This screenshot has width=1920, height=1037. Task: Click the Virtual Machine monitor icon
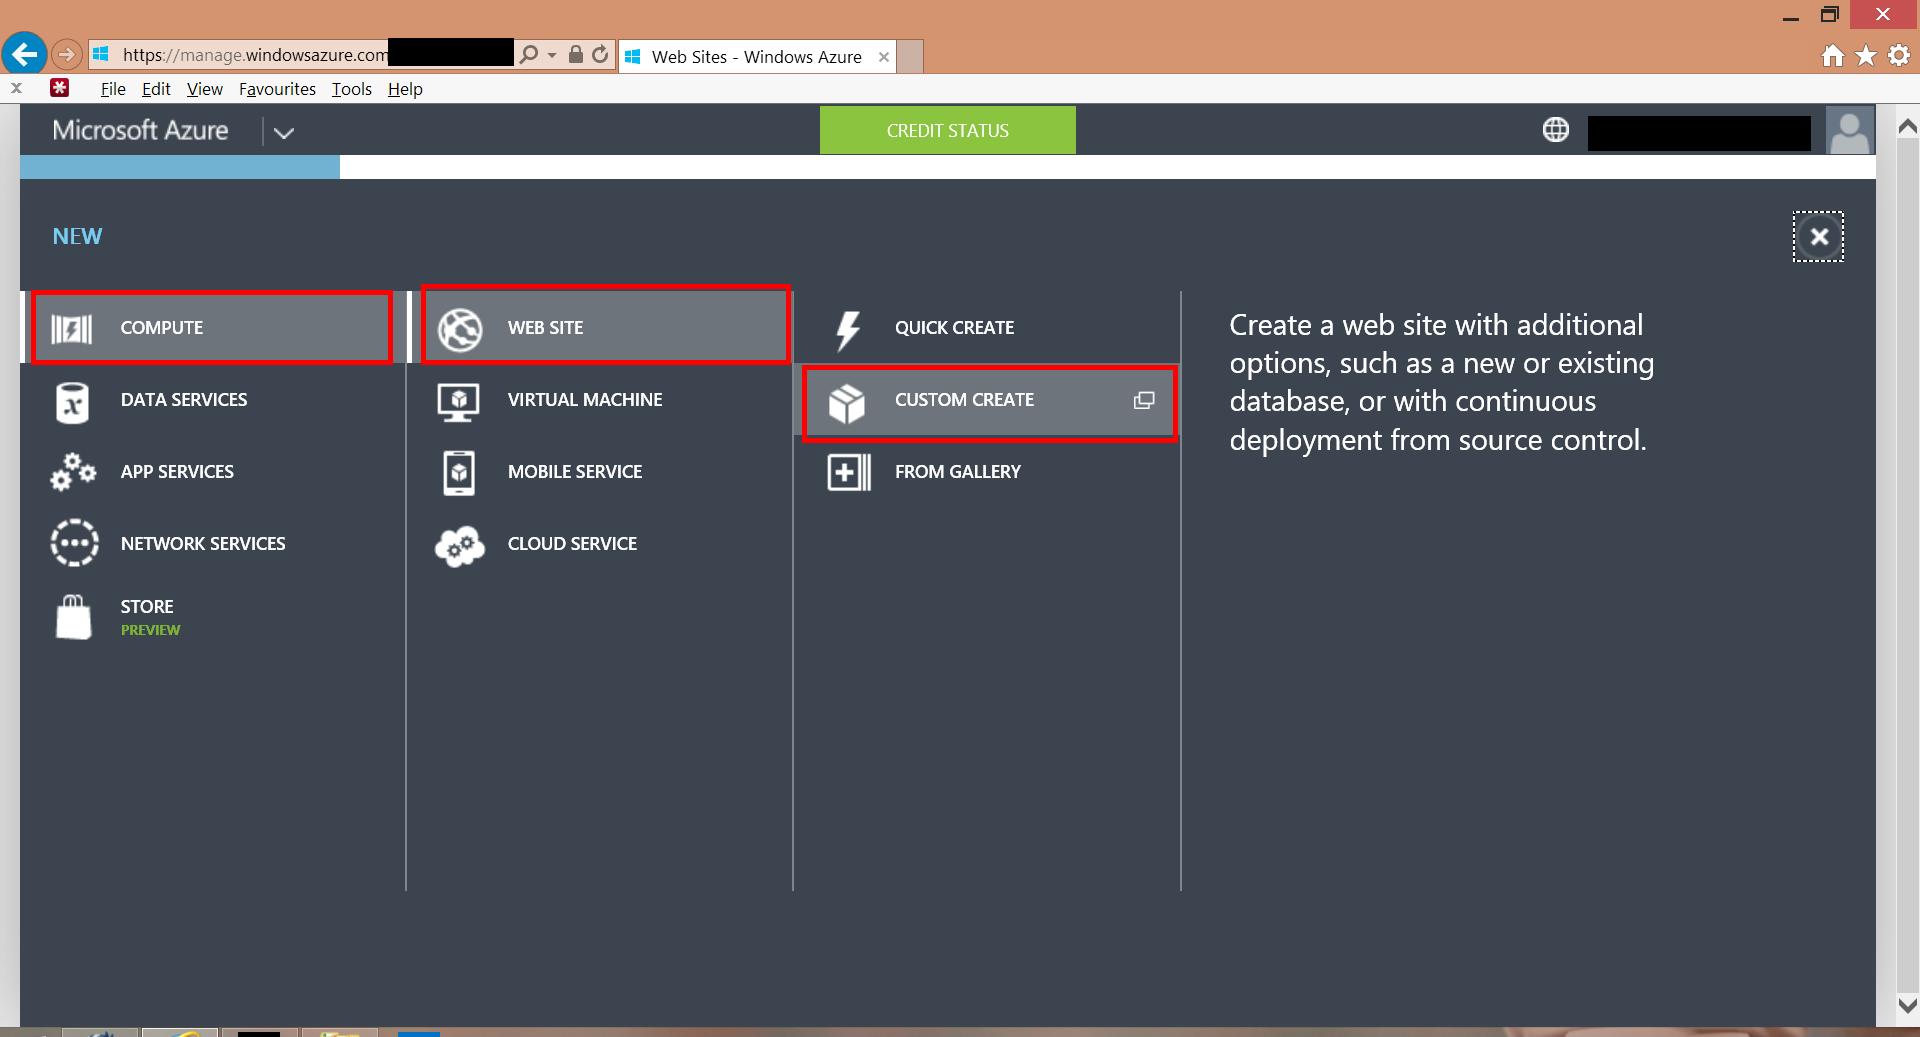coord(459,402)
